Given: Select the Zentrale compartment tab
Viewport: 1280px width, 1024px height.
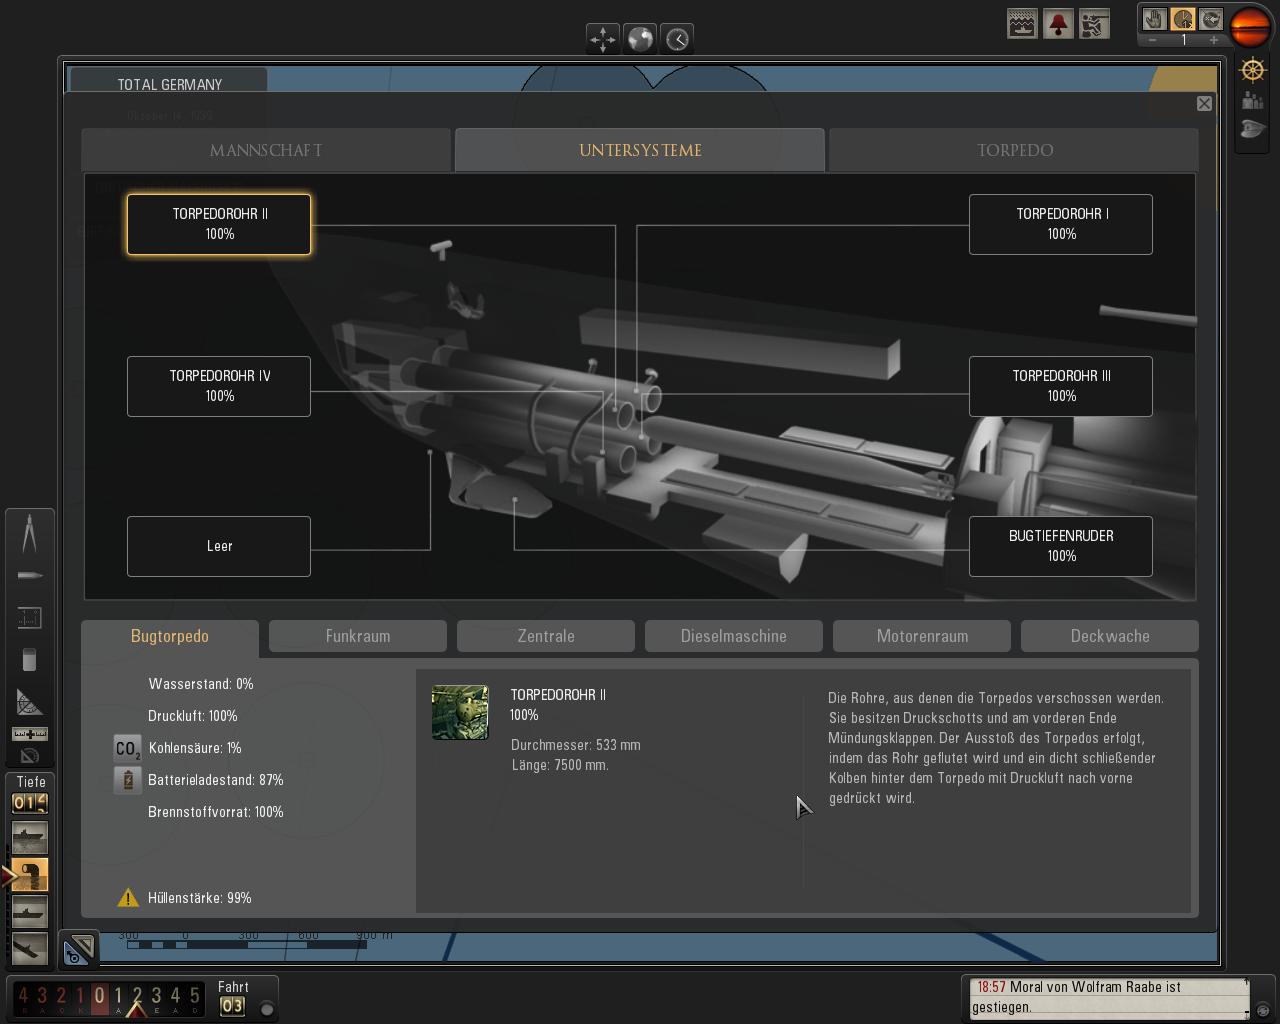Looking at the screenshot, I should 546,636.
